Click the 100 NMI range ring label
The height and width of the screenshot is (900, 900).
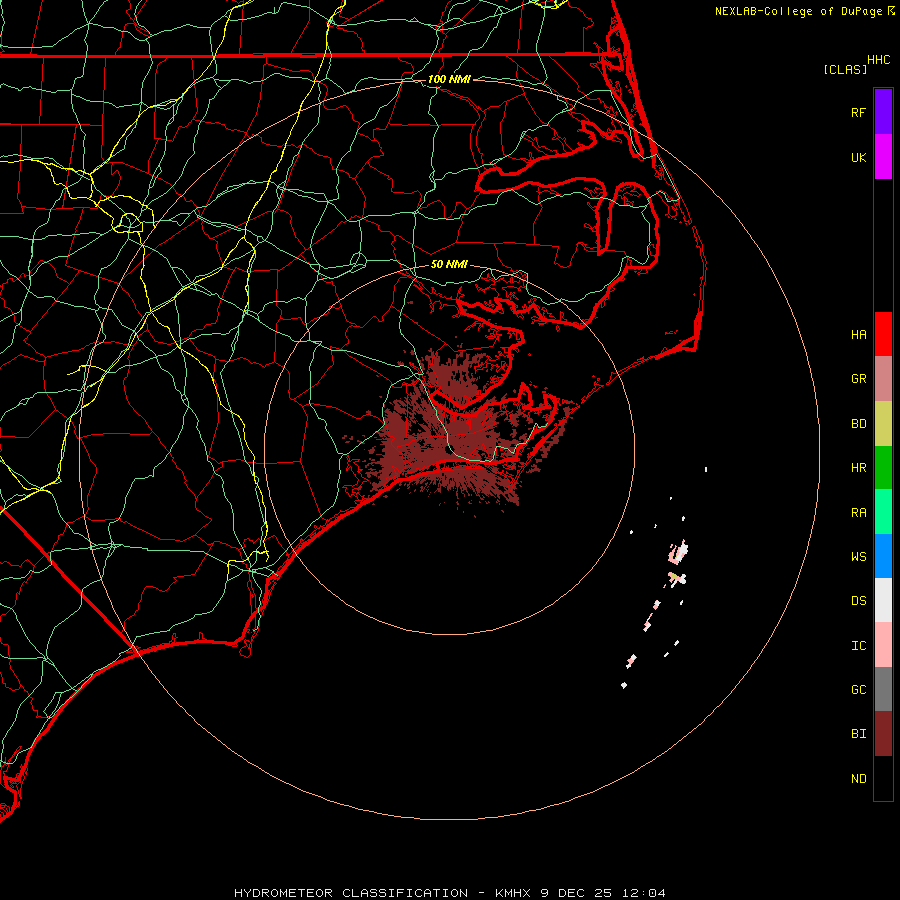[x=449, y=79]
